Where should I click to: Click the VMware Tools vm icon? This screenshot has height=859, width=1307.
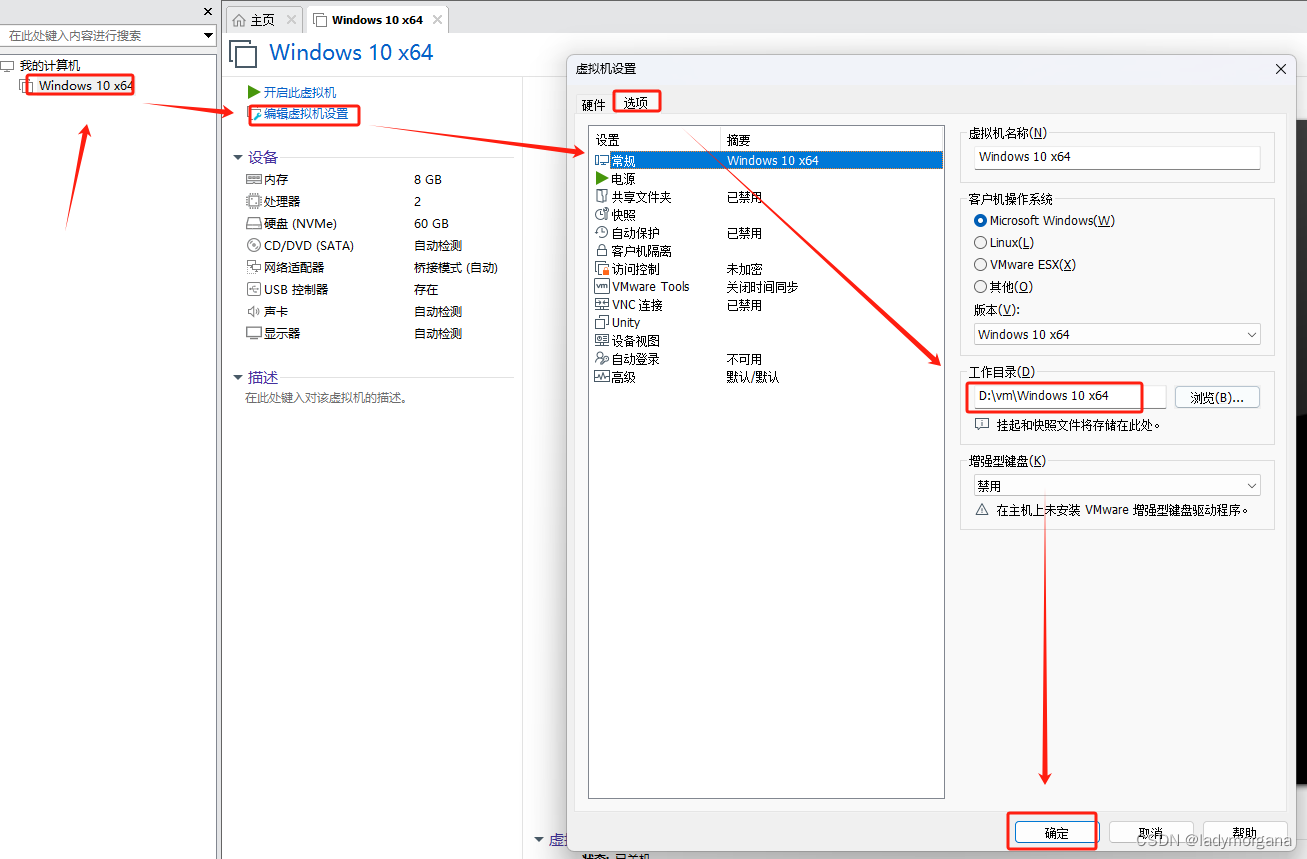tap(602, 287)
